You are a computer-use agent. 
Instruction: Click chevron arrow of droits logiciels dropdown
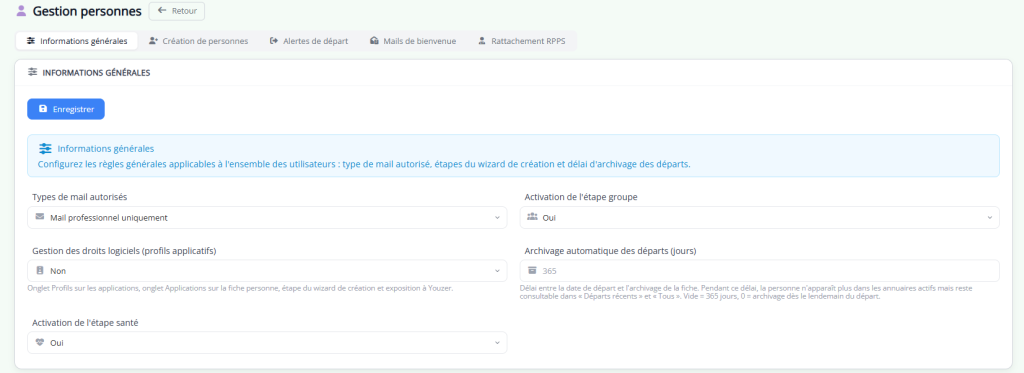[x=497, y=270]
